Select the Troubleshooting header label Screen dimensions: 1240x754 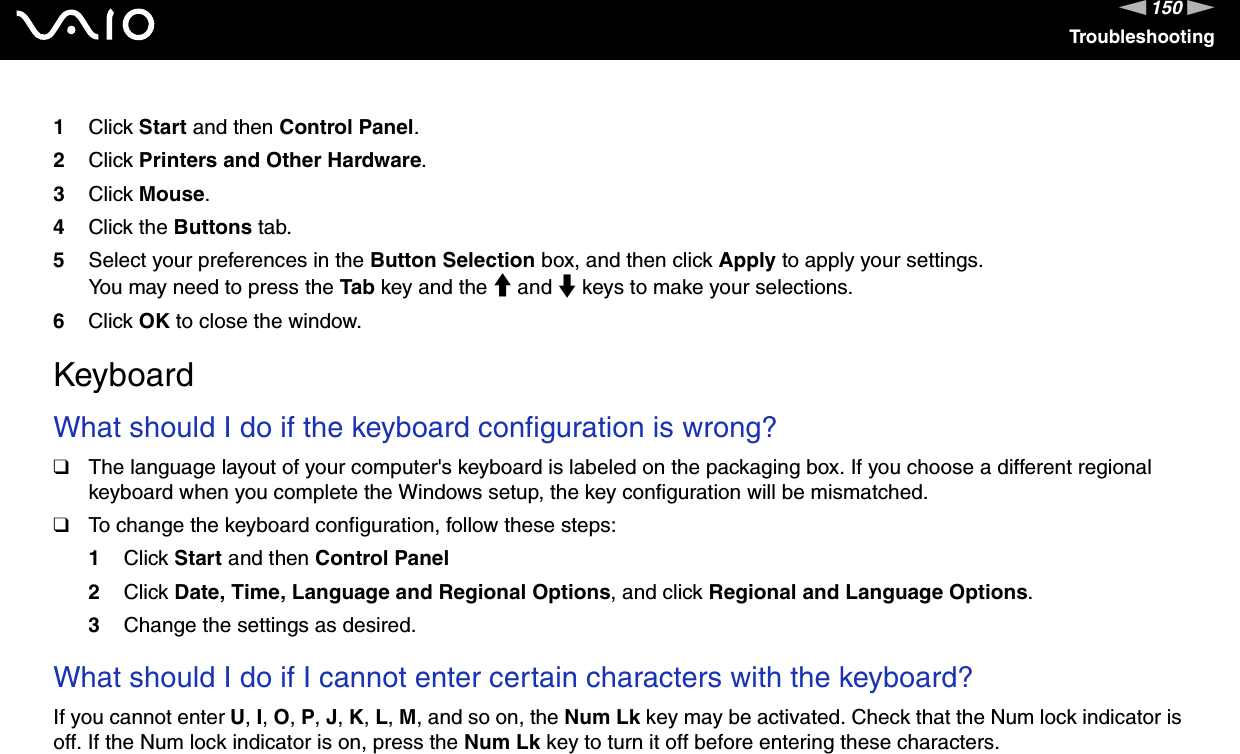pos(1141,37)
